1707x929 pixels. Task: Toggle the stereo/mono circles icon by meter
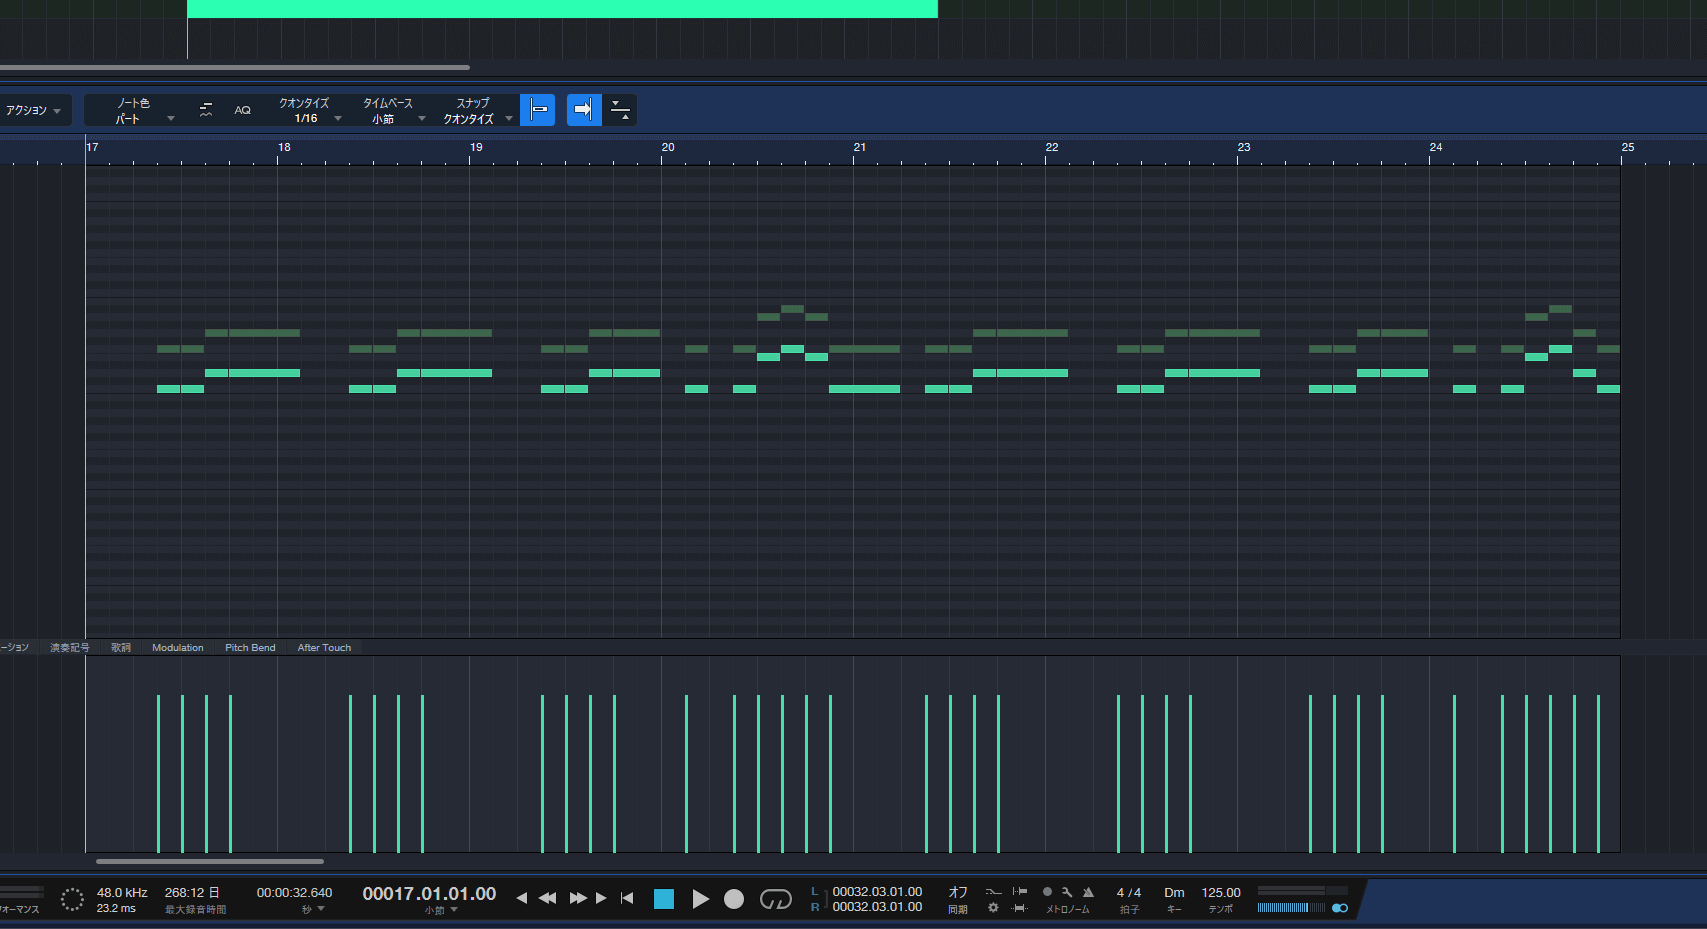(x=1340, y=908)
